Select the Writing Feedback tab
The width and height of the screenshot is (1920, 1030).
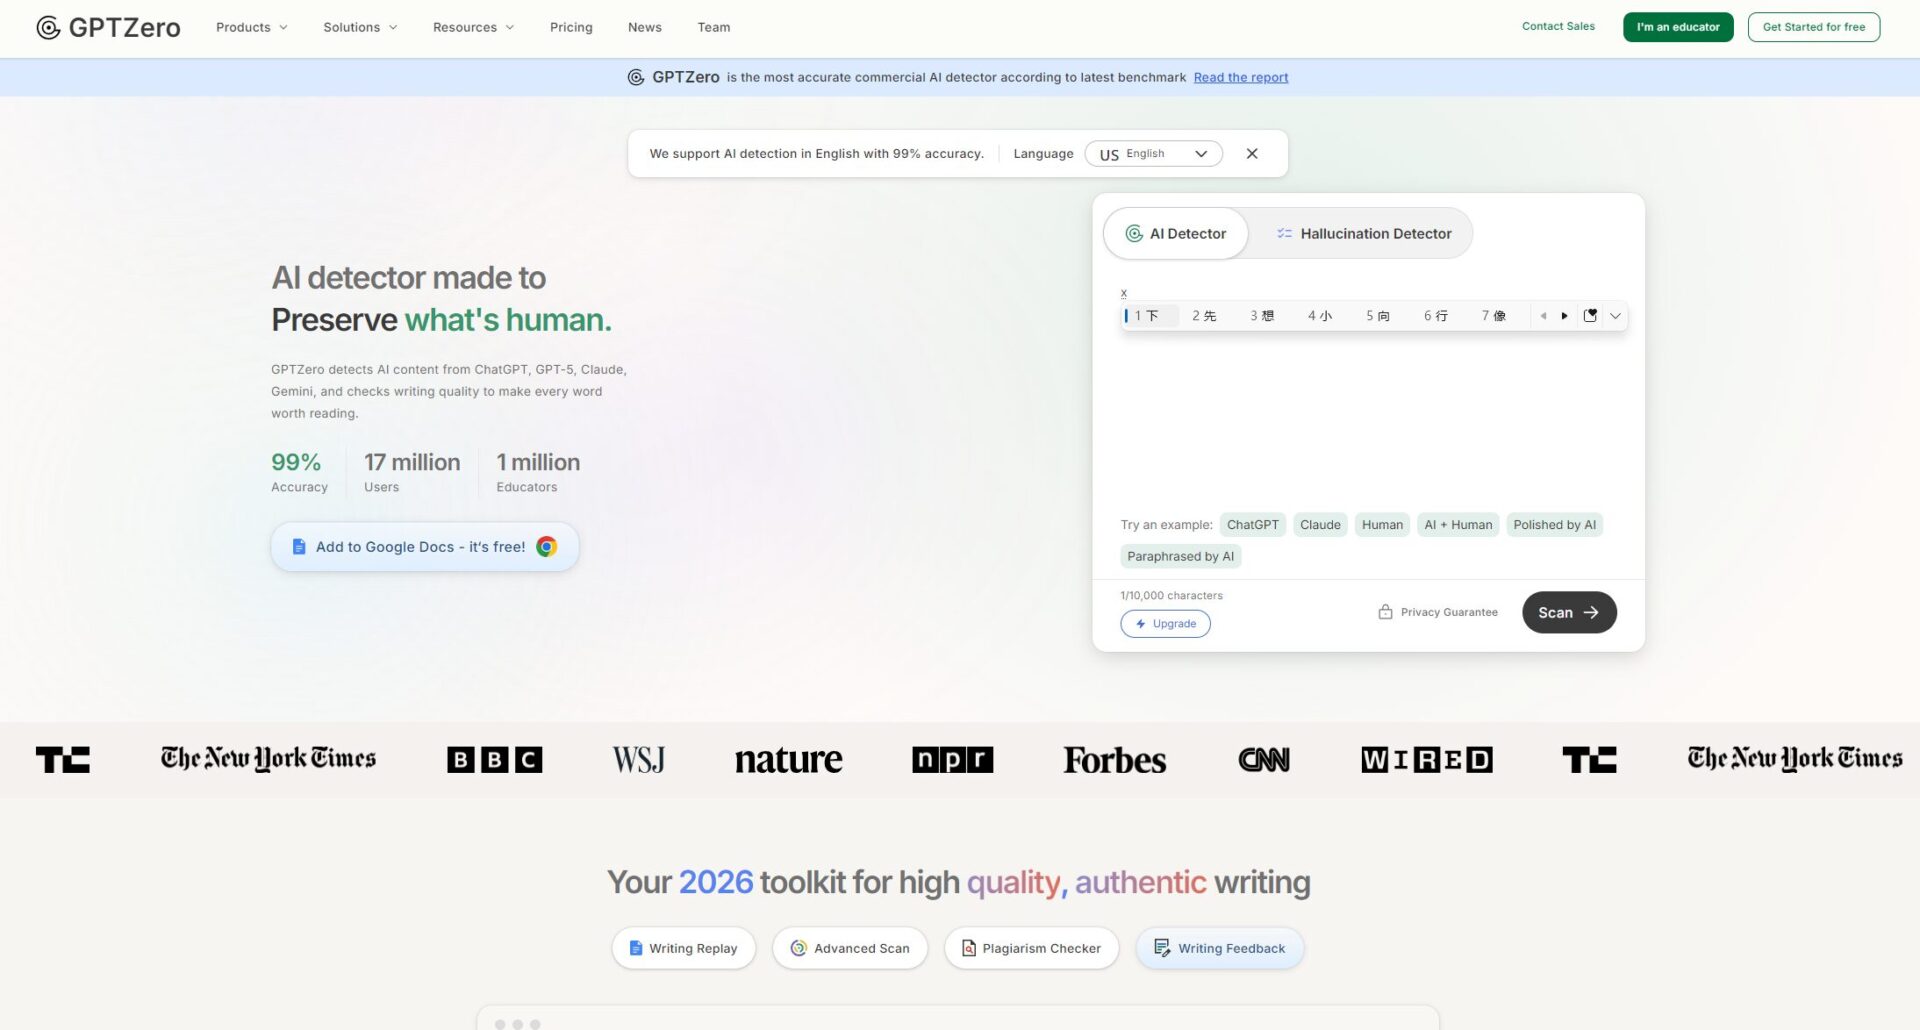[x=1220, y=948]
